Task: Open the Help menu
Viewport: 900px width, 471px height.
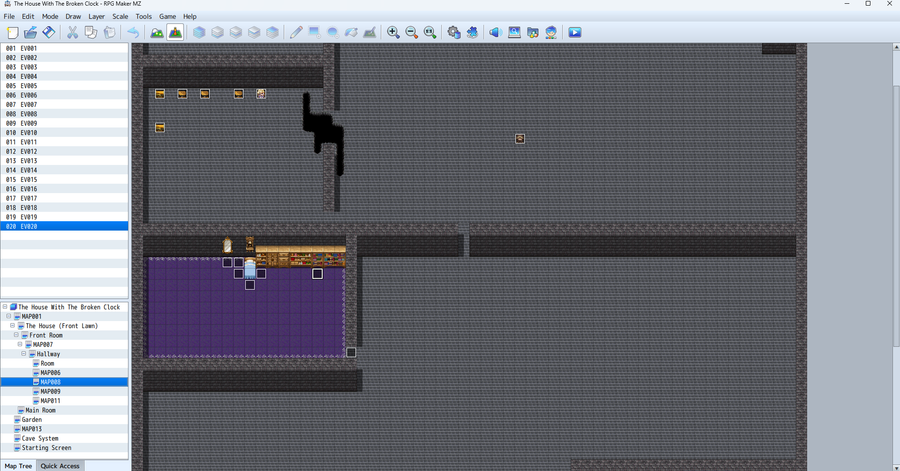Action: [190, 17]
